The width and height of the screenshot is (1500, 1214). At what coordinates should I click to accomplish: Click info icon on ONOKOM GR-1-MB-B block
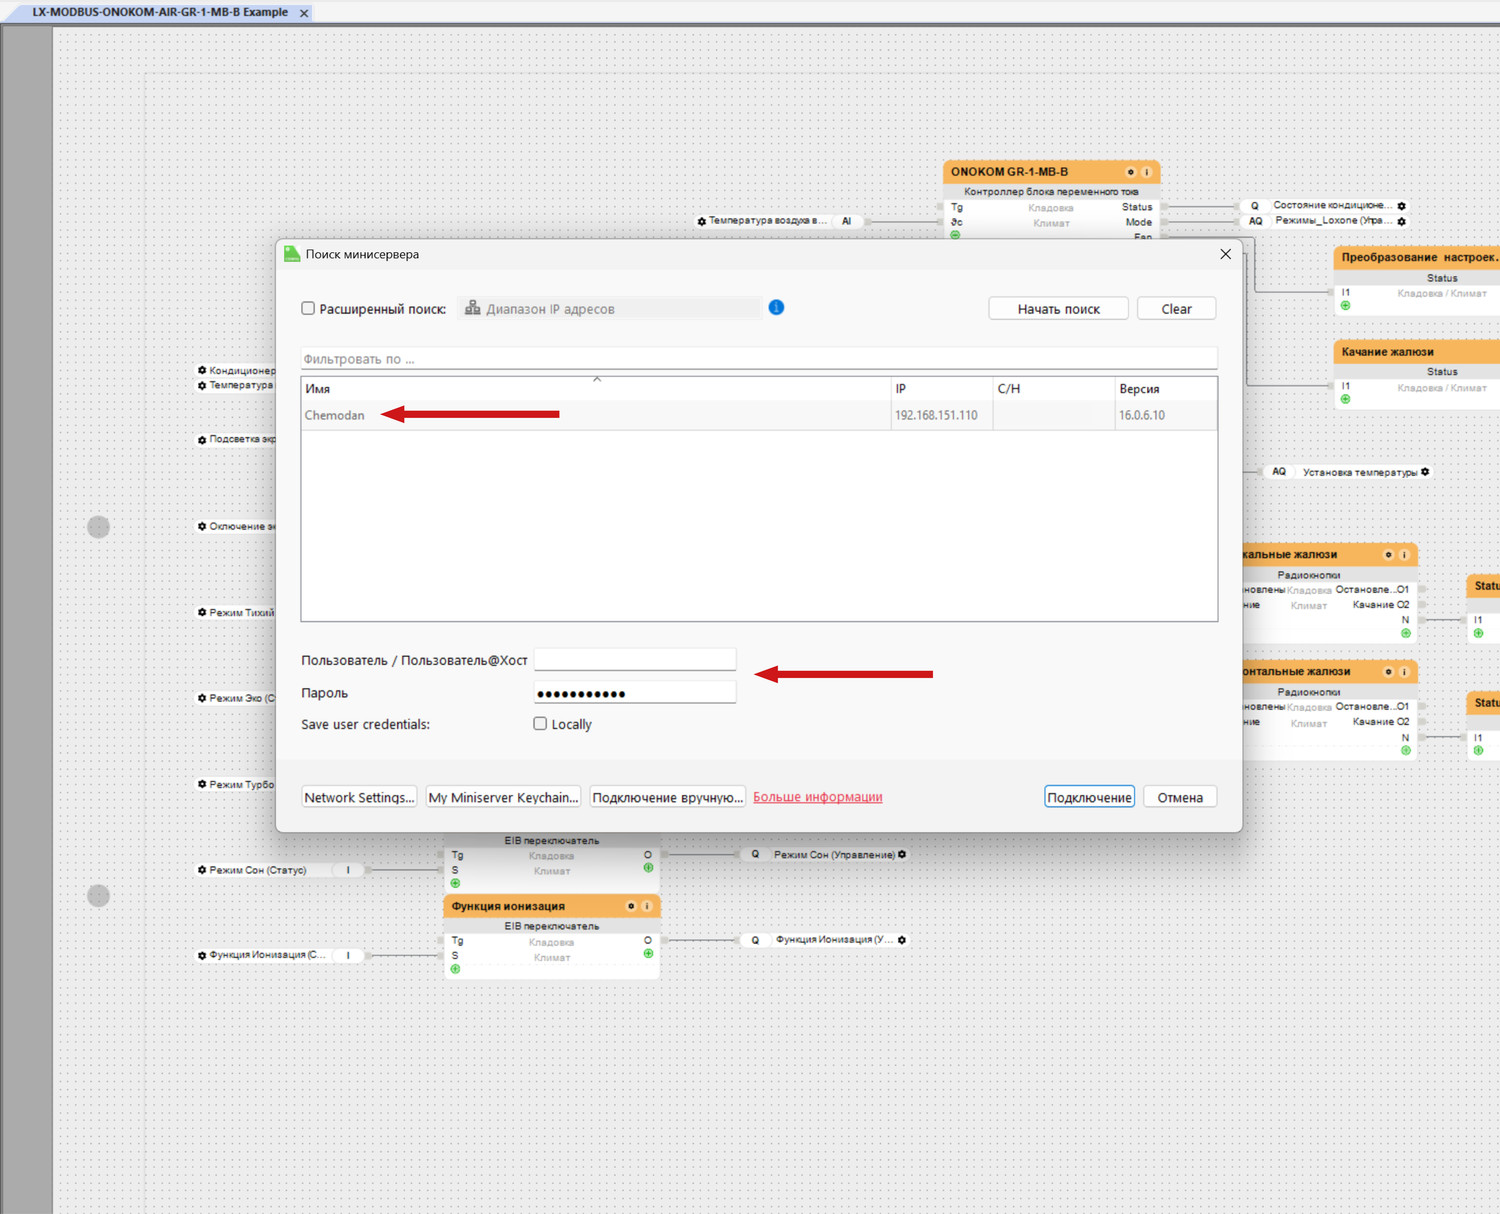(x=1147, y=172)
